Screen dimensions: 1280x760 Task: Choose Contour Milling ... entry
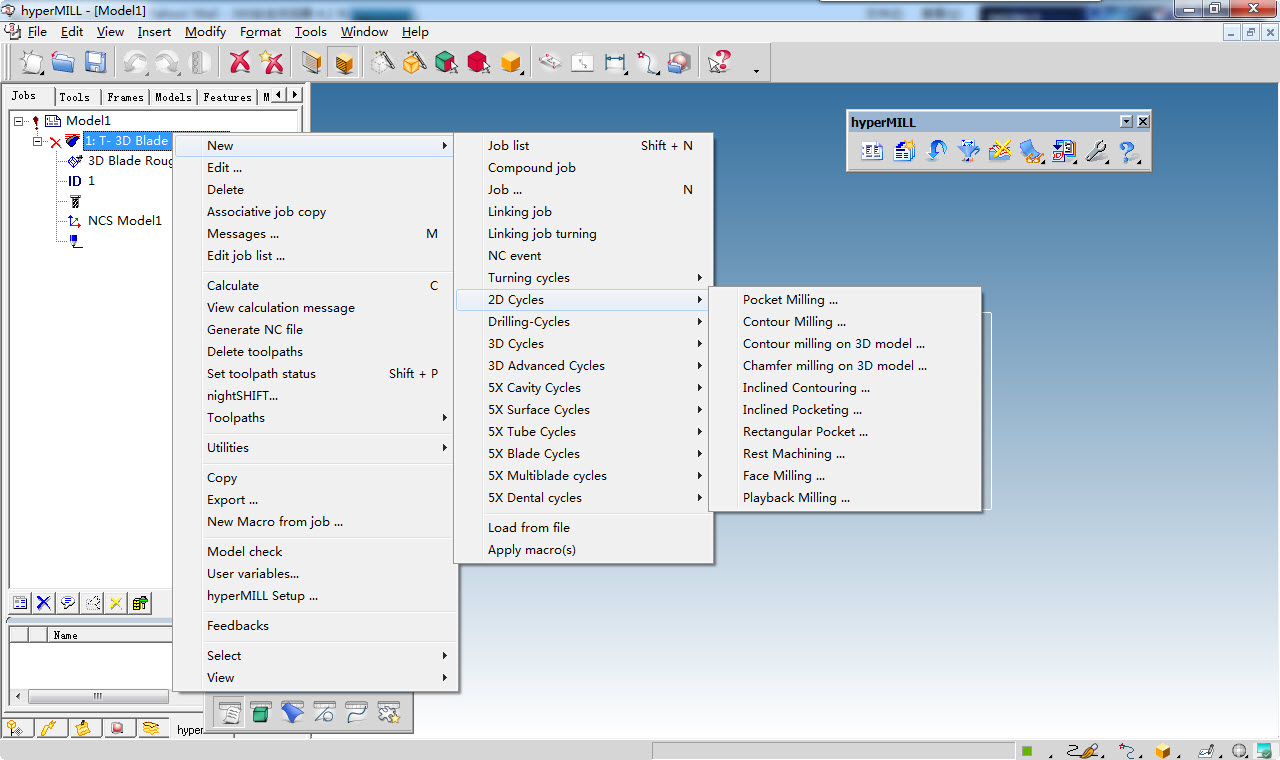coord(845,322)
